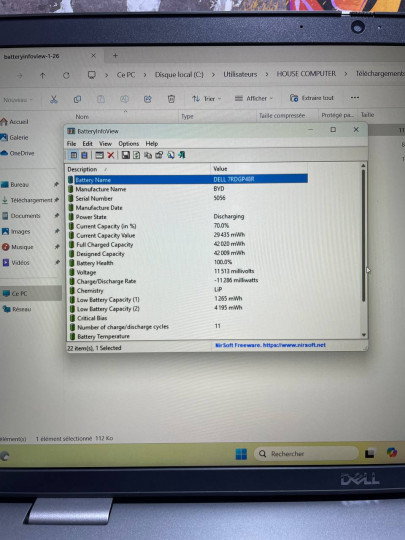Open the three-dots more options menu in Explorer
This screenshot has height=540, width=405.
[x=355, y=97]
